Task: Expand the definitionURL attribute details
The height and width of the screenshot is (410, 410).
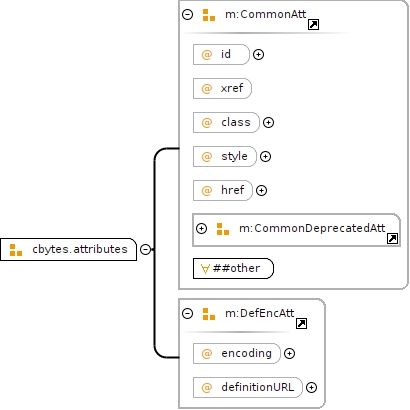Action: tap(311, 388)
